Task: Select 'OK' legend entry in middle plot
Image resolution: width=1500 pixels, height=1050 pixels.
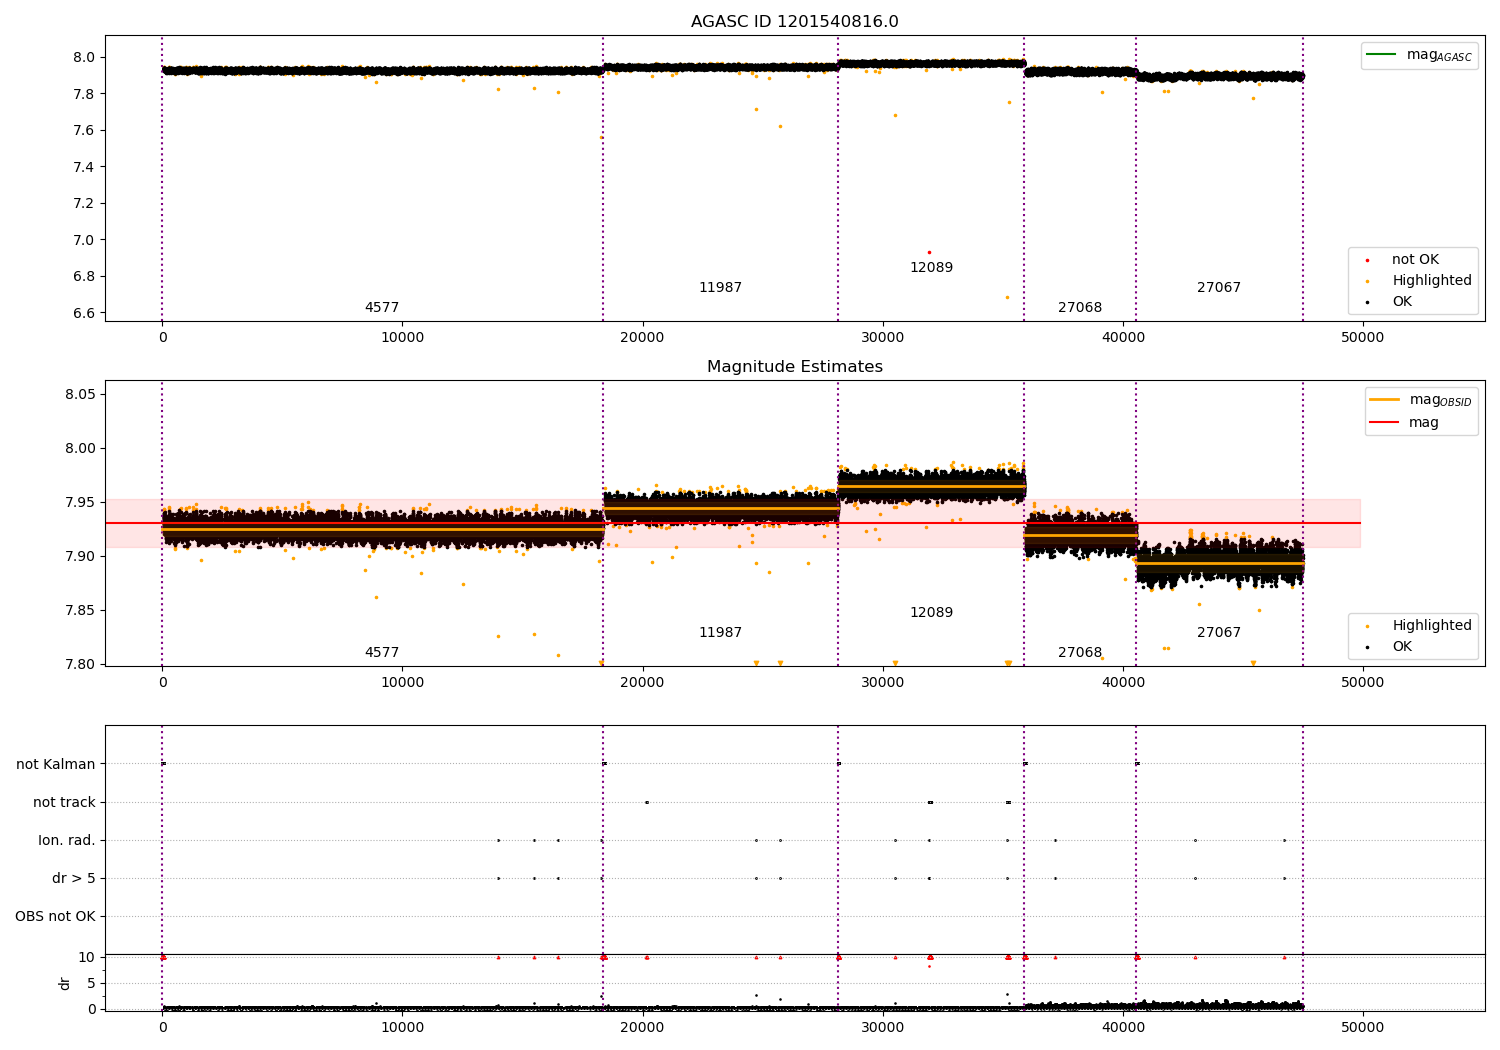Action: tap(1390, 647)
